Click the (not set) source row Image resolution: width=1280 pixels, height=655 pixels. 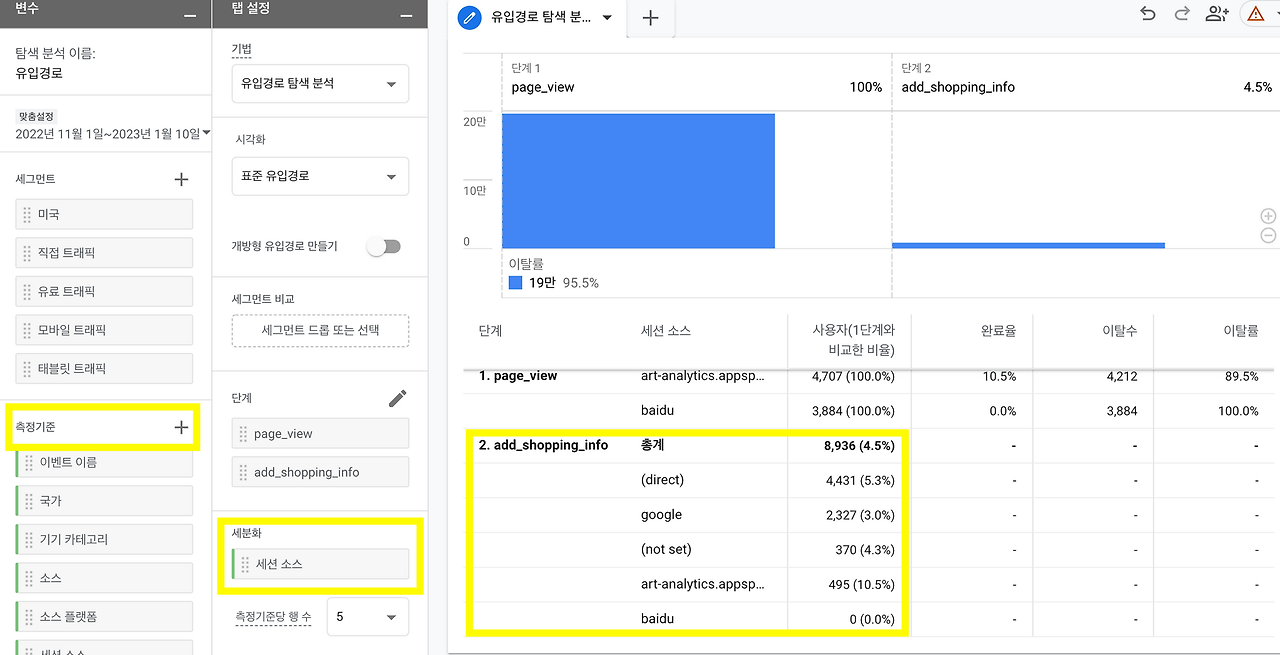[x=666, y=549]
